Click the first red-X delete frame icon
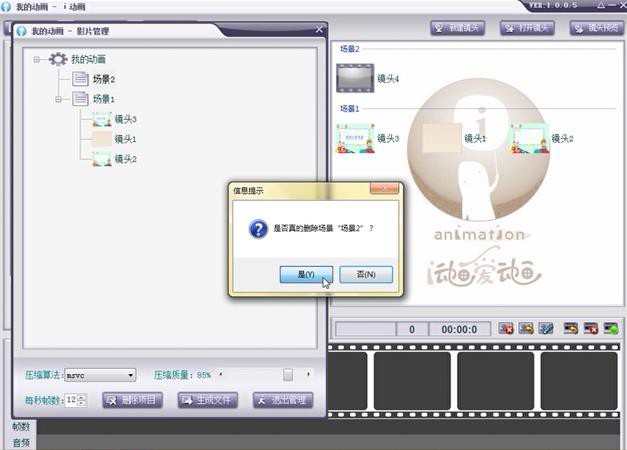The height and width of the screenshot is (450, 627). click(x=506, y=328)
